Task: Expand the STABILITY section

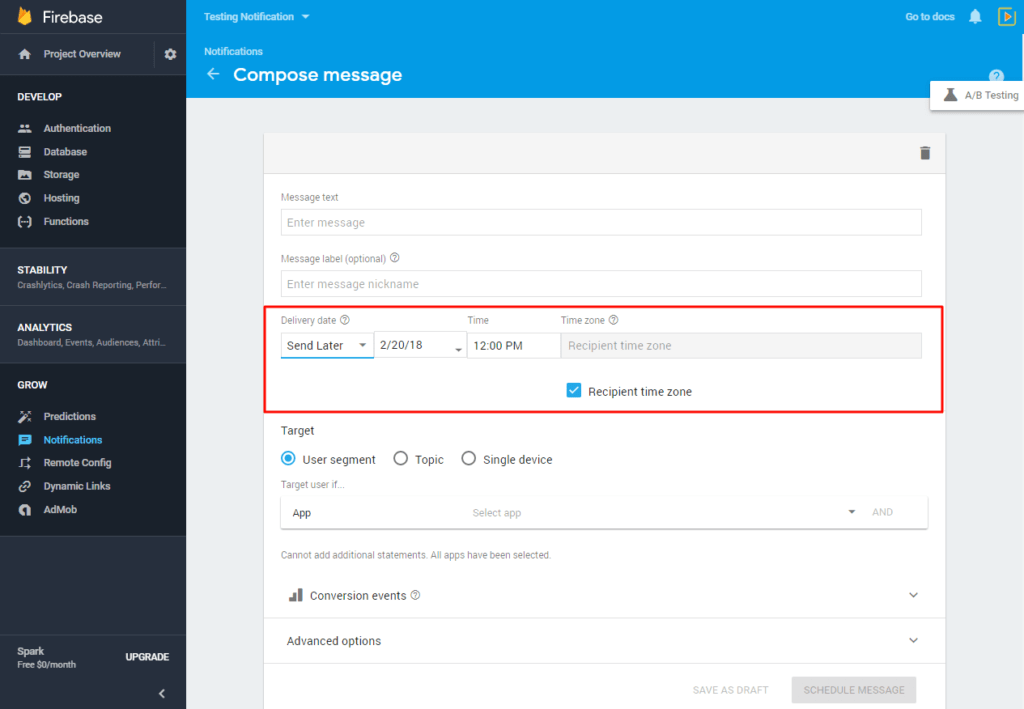Action: [x=93, y=277]
